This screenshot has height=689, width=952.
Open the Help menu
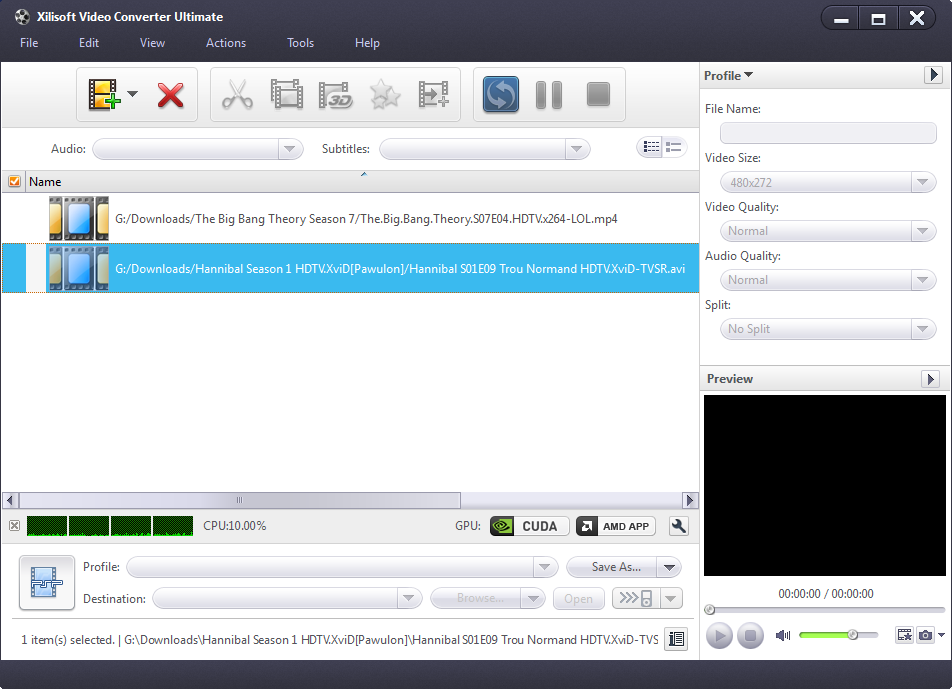coord(367,42)
